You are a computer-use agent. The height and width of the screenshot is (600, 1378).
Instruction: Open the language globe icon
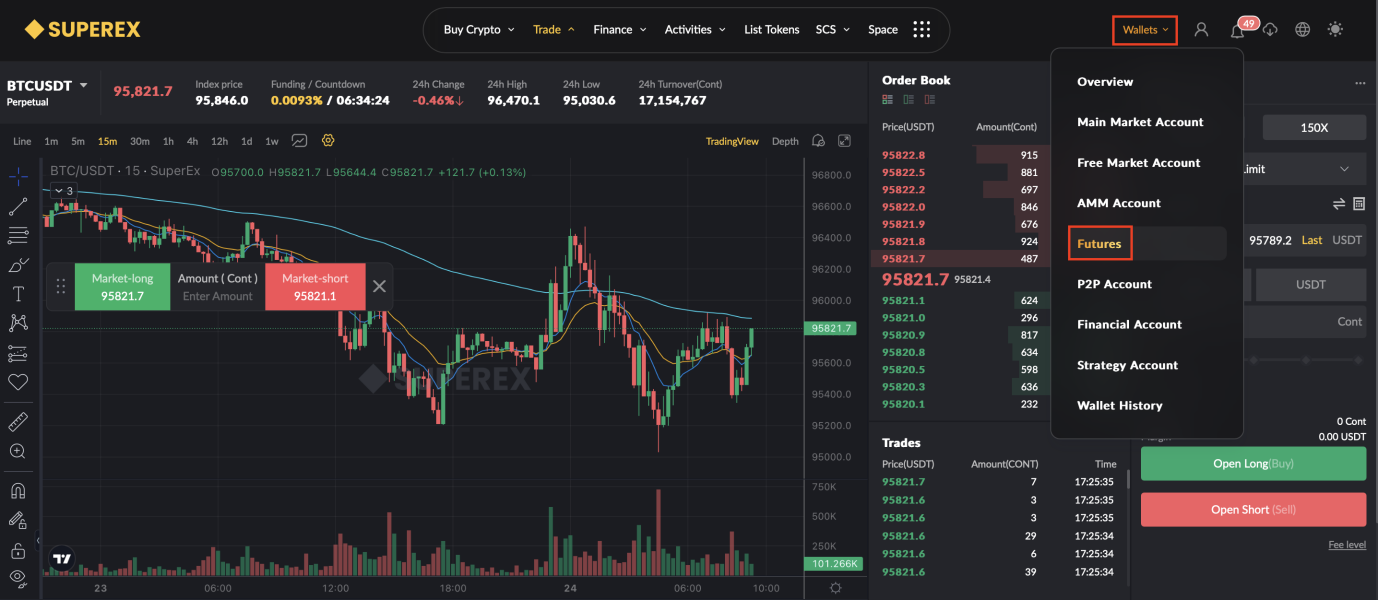point(1302,30)
